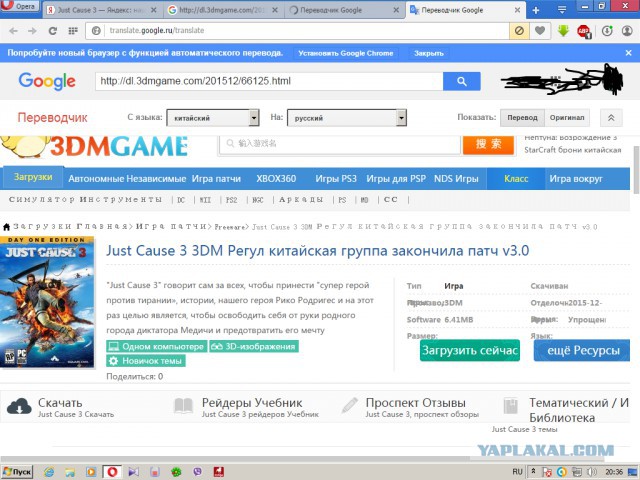Close the active Переводчик Google tab
Screen dimensions: 640x480
point(517,10)
